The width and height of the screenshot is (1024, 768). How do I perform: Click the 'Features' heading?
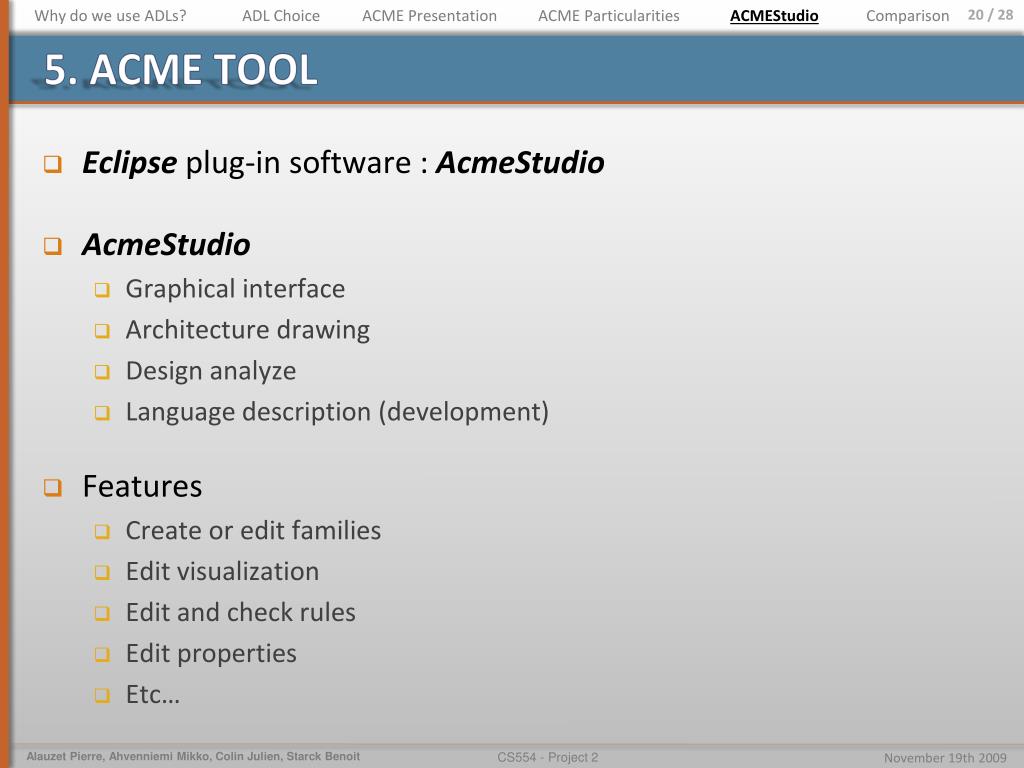(x=142, y=487)
